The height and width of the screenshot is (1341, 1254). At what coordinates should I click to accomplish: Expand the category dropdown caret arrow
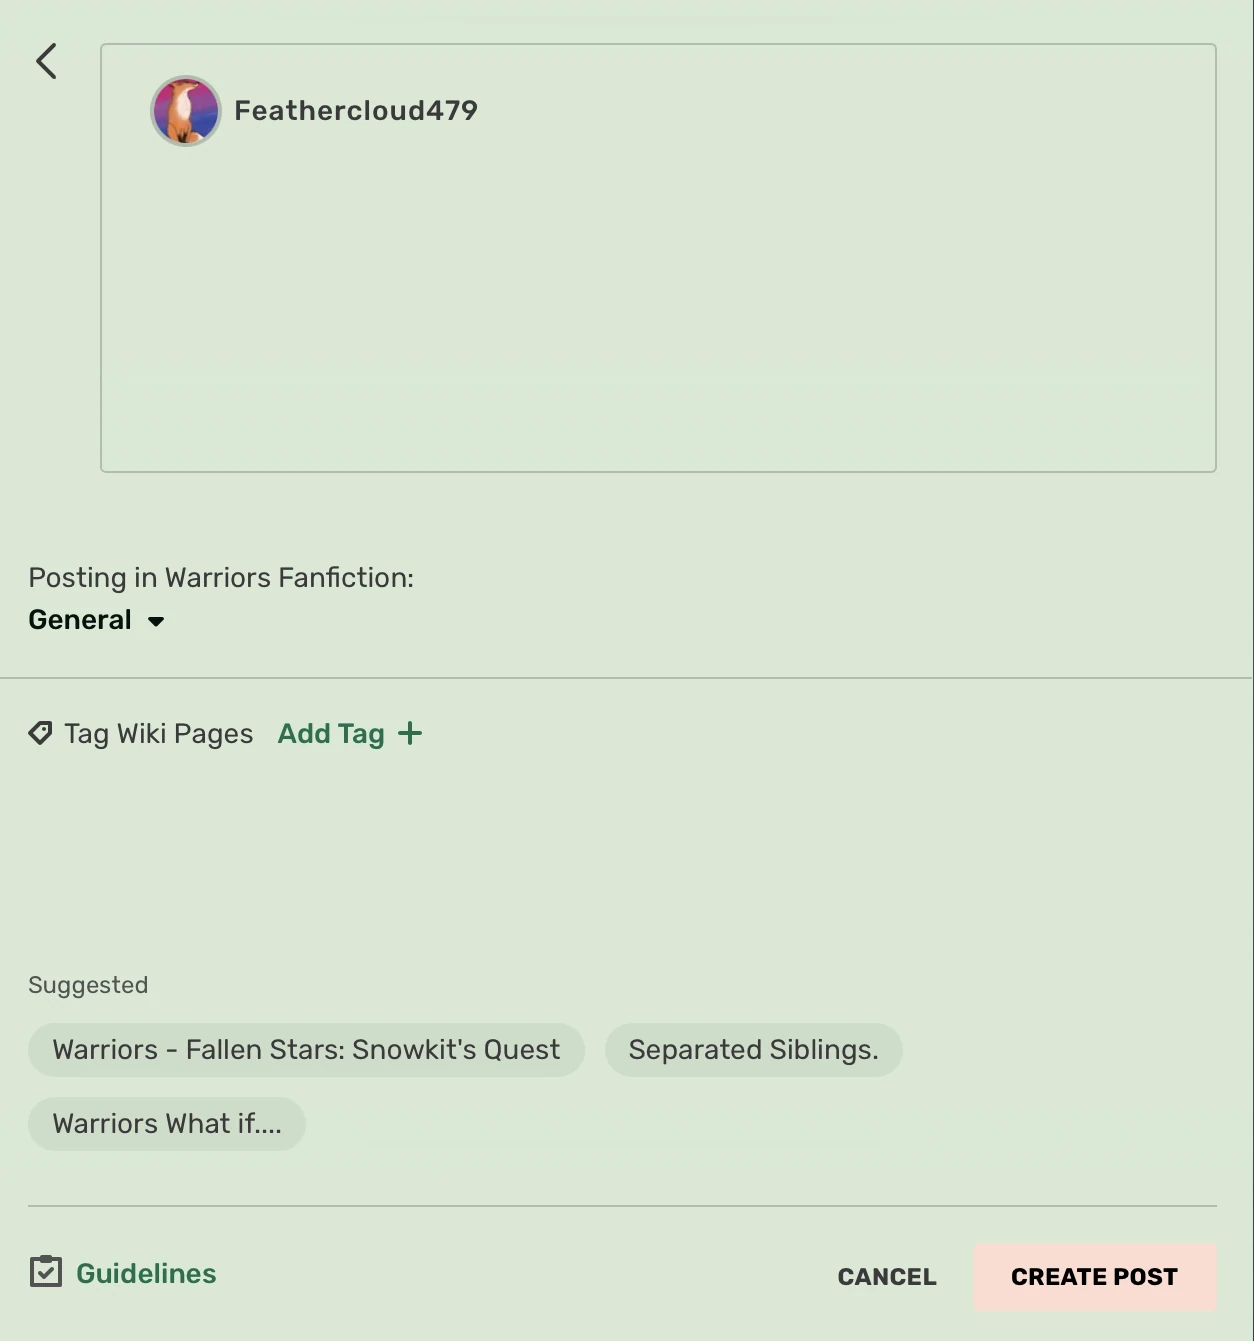coord(156,621)
